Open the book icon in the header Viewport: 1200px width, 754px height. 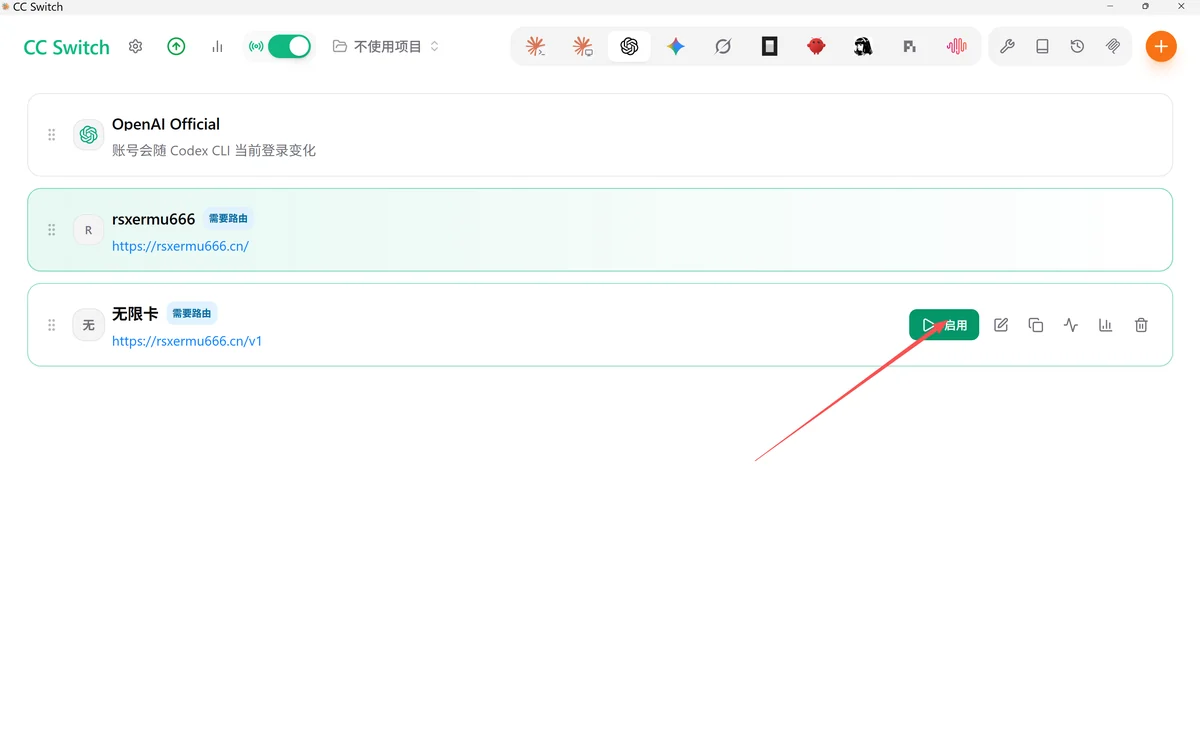[1042, 46]
